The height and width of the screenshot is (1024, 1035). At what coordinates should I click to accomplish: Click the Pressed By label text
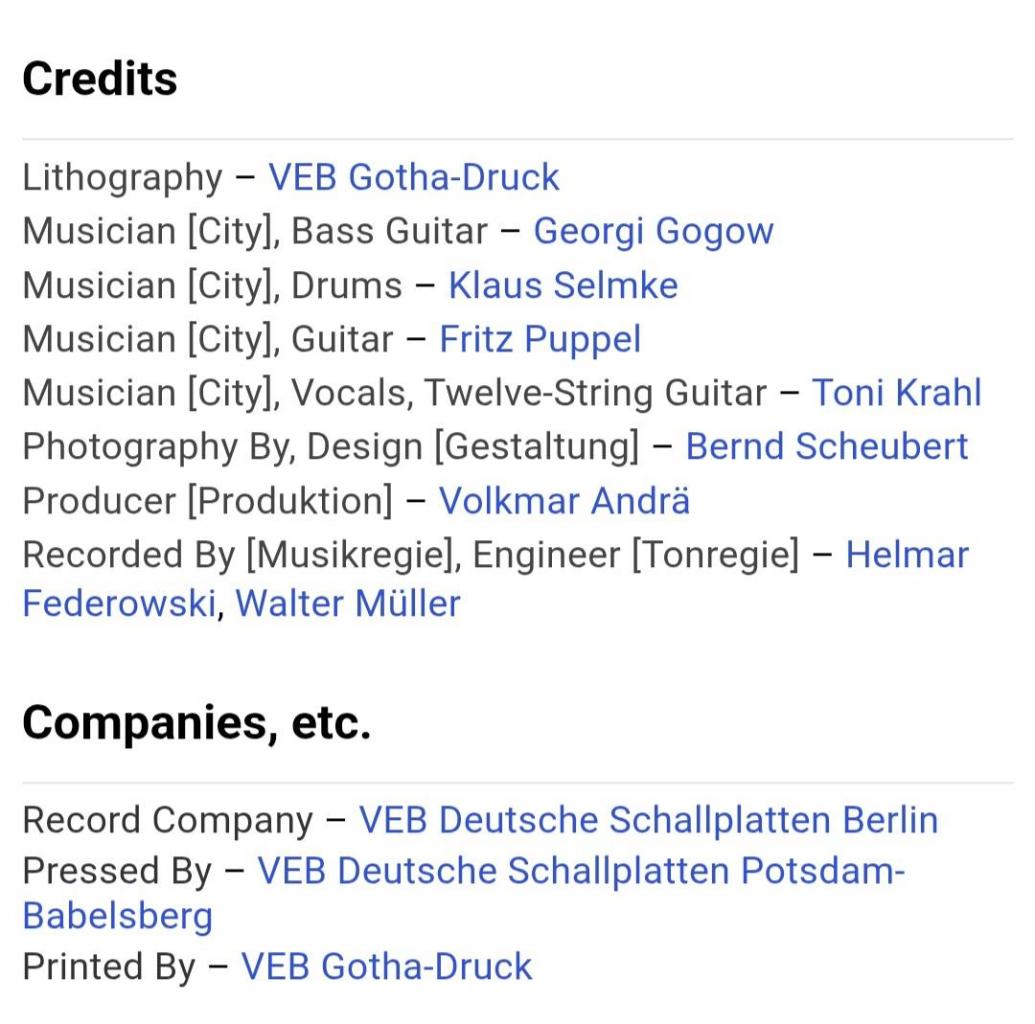point(117,872)
